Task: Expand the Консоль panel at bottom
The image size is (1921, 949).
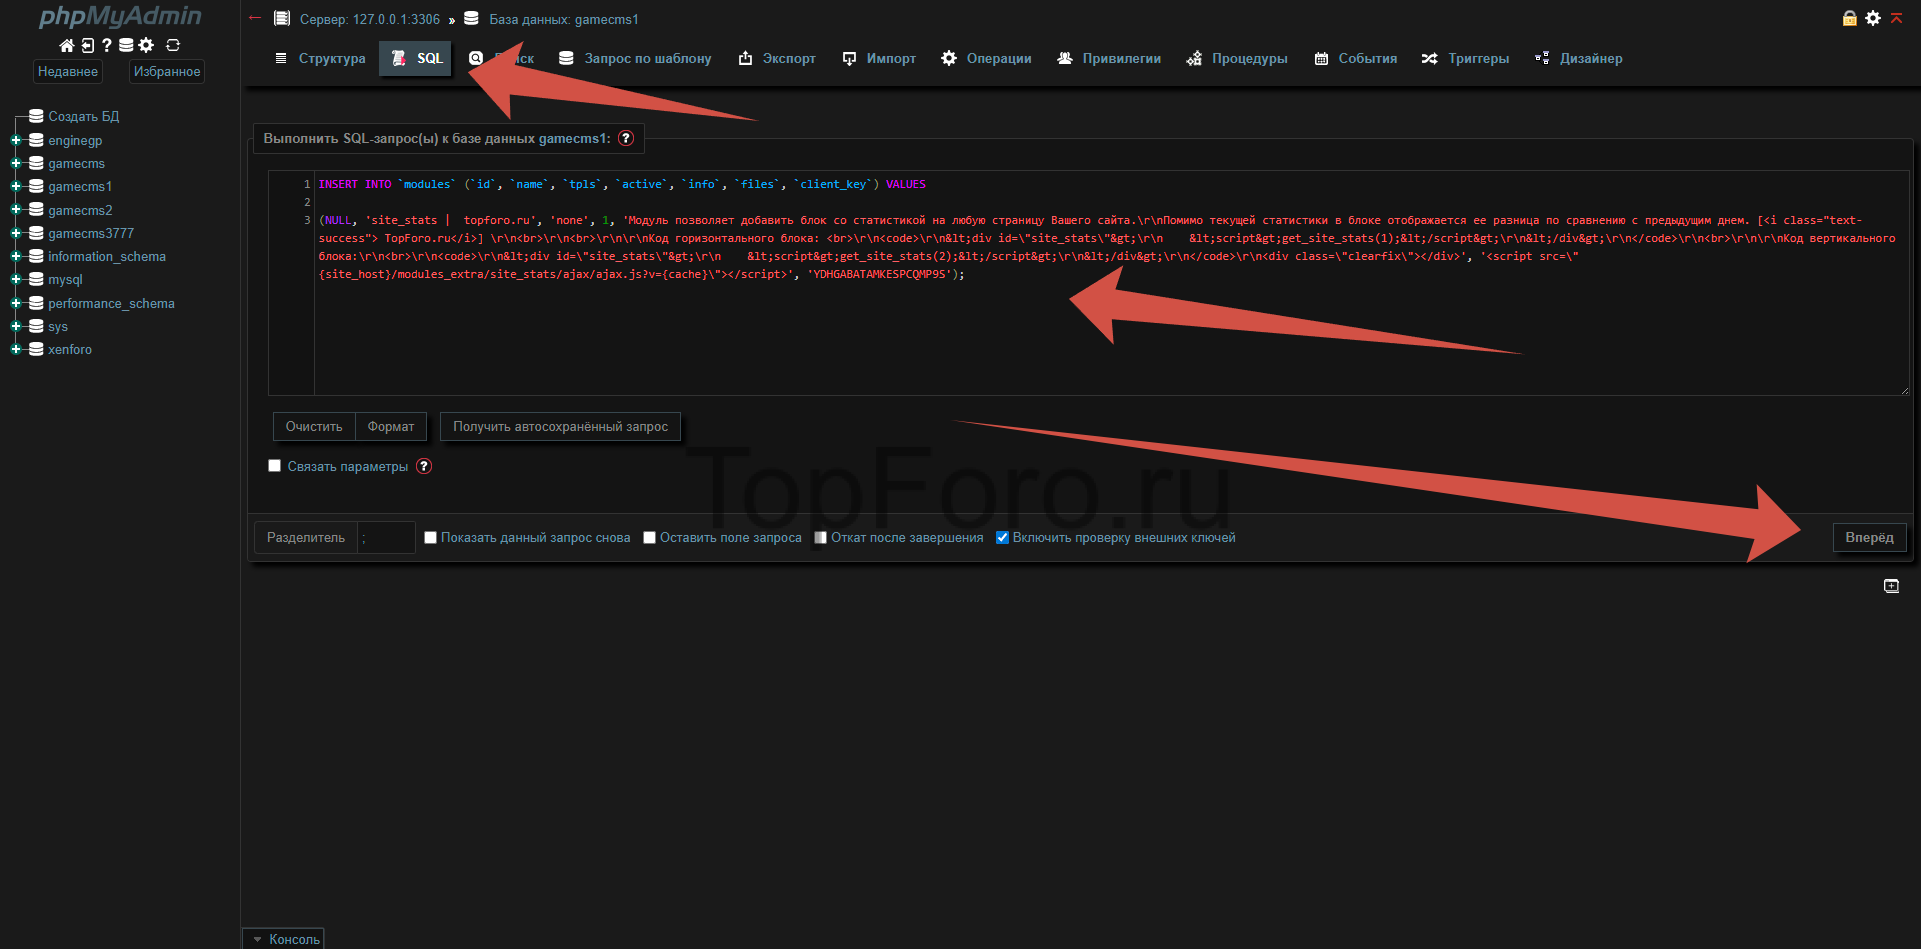Action: (x=285, y=939)
